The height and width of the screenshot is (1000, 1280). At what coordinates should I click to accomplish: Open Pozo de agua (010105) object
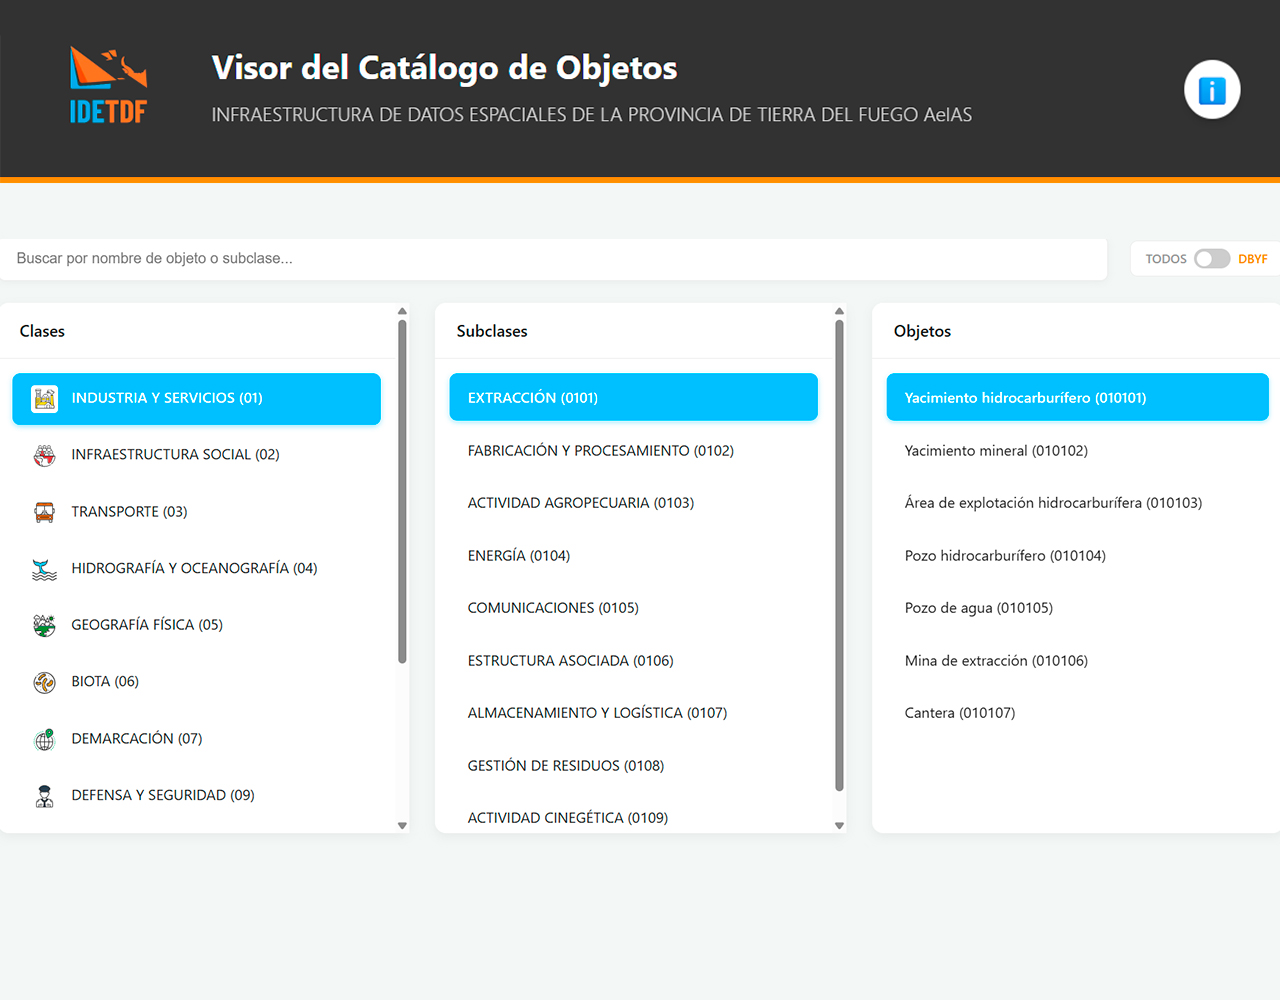click(x=978, y=608)
